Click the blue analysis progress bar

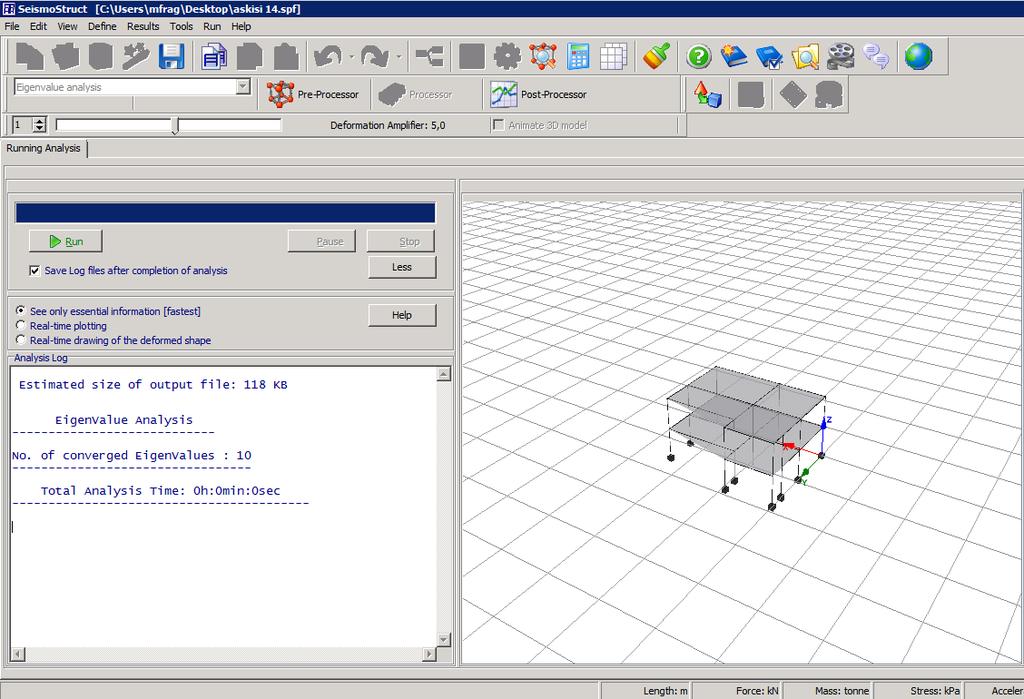click(x=225, y=213)
